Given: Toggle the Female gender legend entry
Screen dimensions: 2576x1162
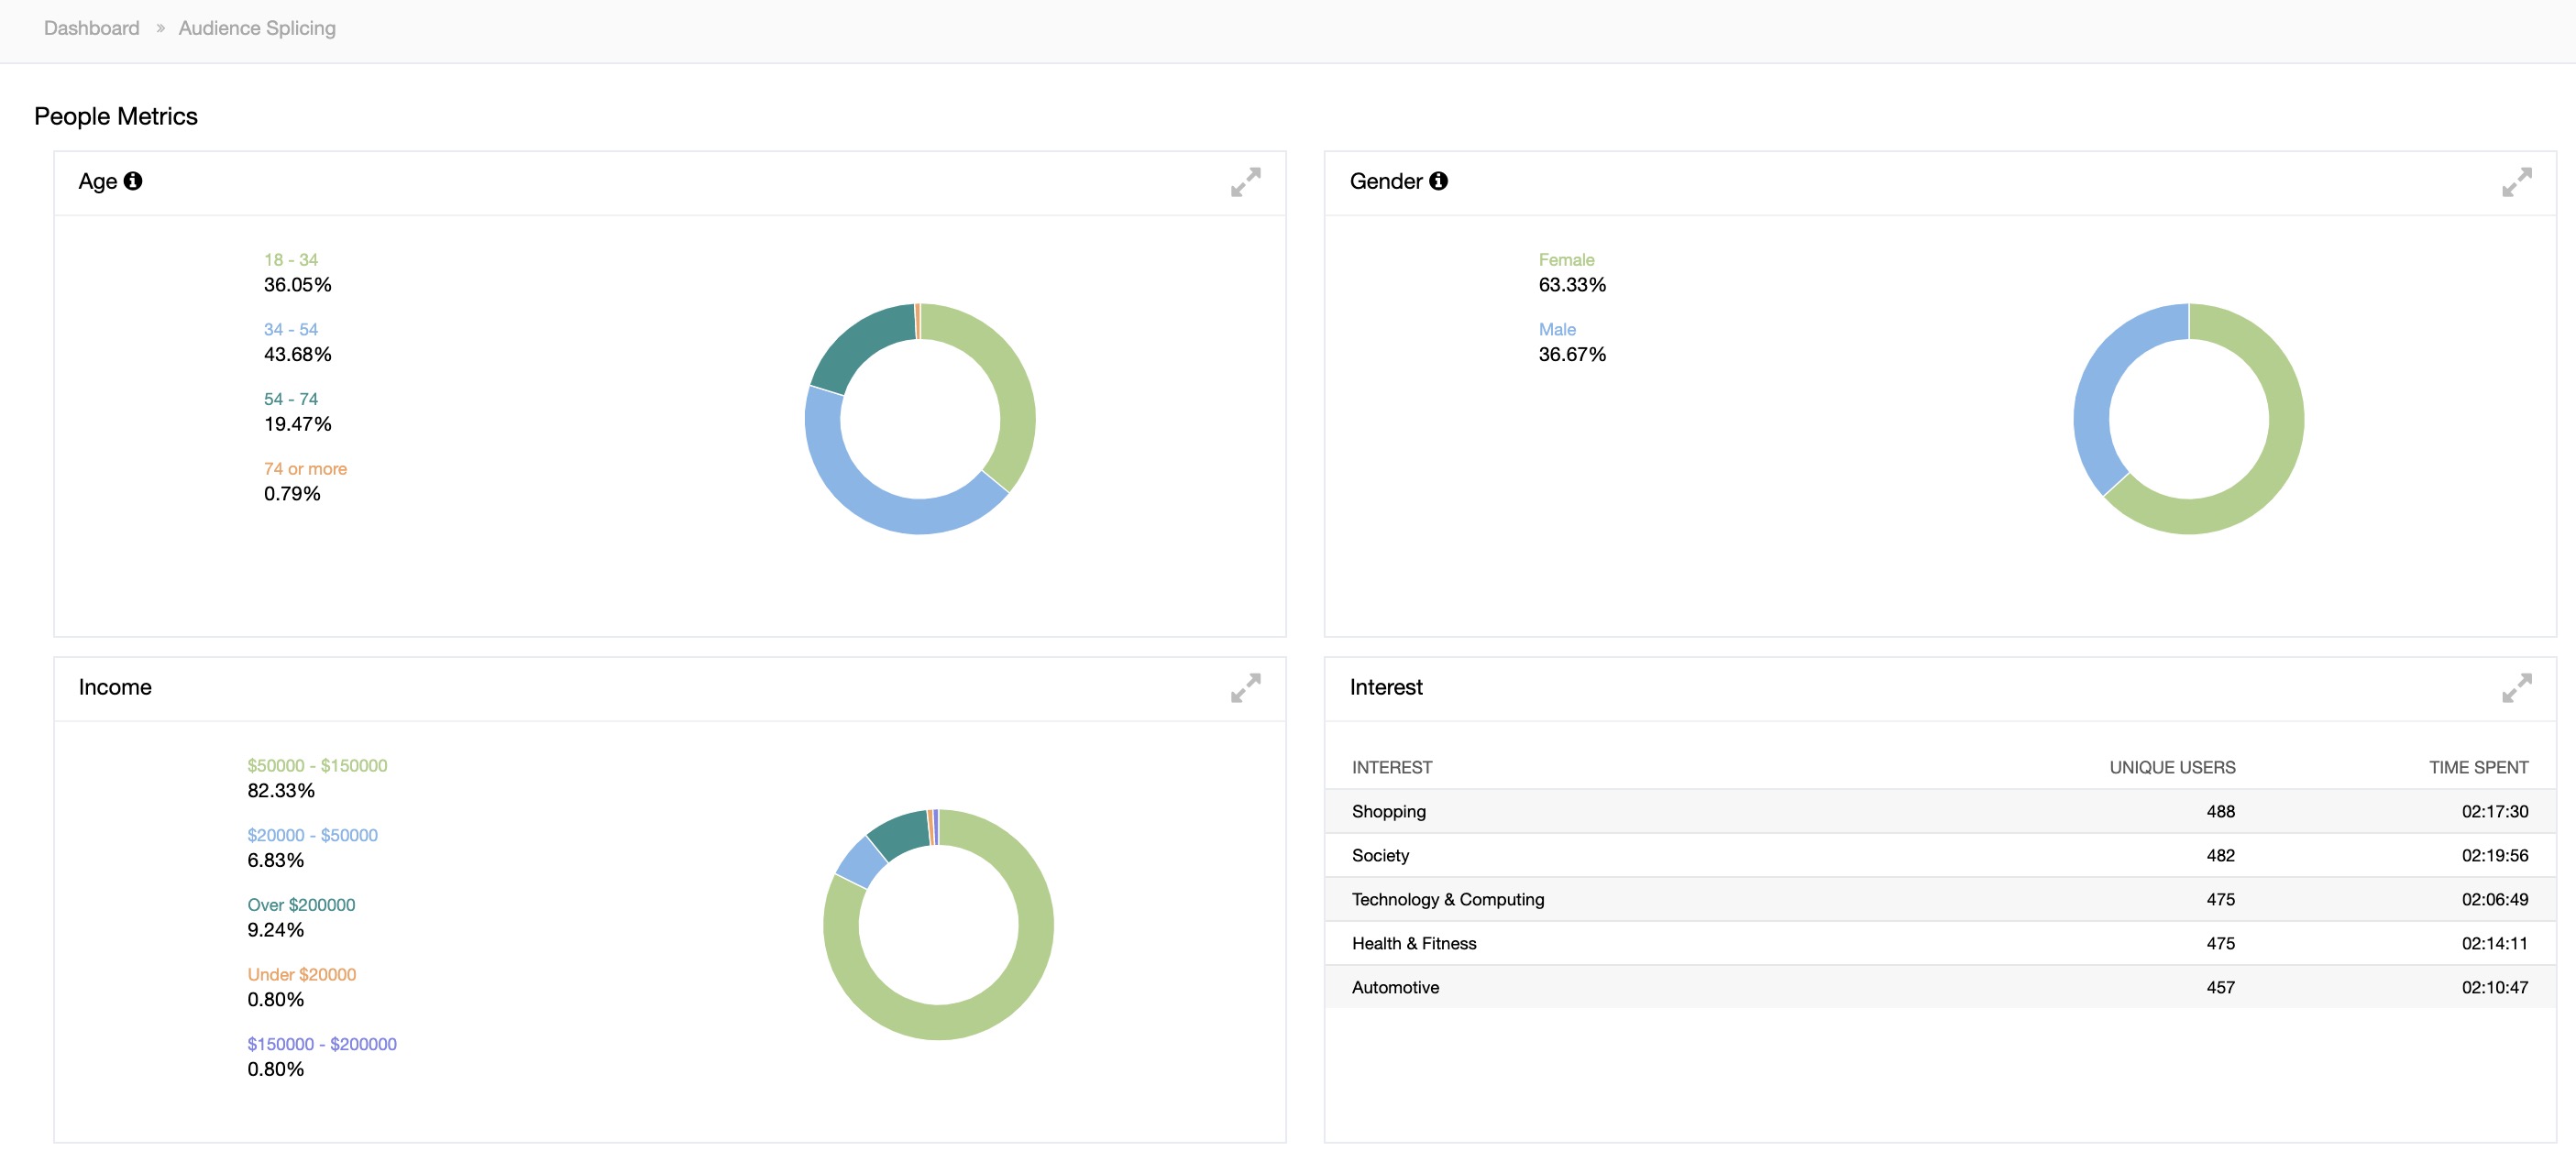Looking at the screenshot, I should 1566,260.
